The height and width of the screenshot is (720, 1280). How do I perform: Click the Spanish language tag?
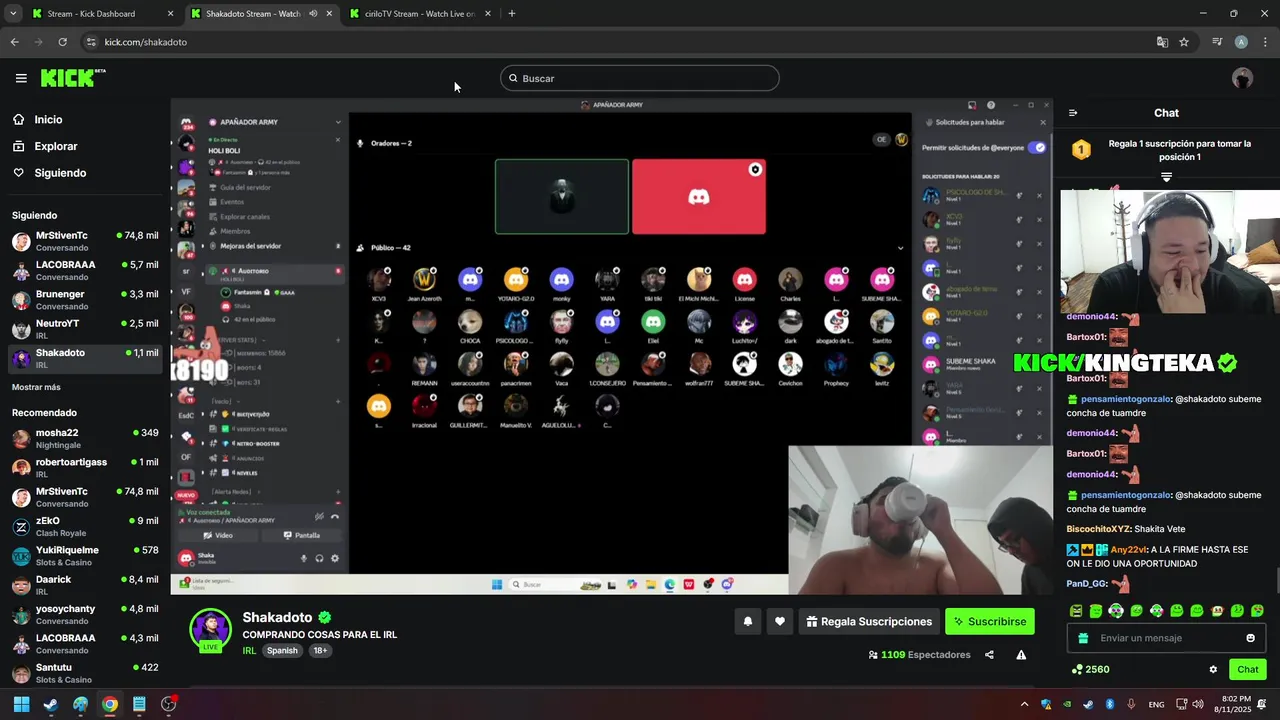click(x=282, y=650)
